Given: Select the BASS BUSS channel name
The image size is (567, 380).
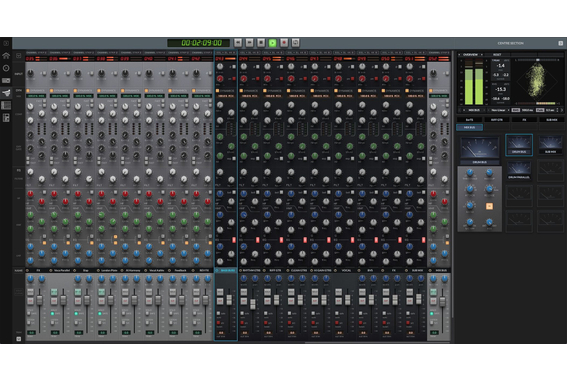Looking at the screenshot, I should (227, 270).
